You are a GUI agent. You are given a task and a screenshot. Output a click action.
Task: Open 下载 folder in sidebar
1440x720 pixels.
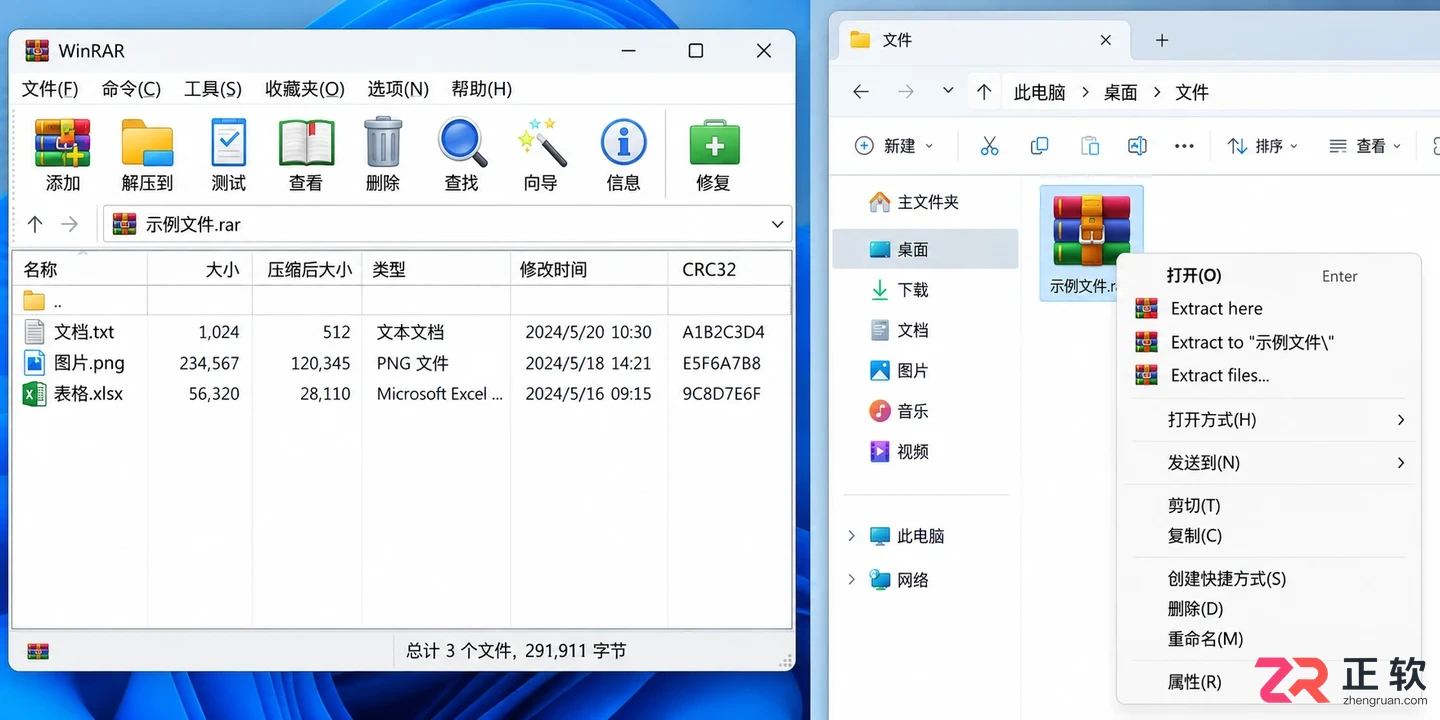pos(899,290)
